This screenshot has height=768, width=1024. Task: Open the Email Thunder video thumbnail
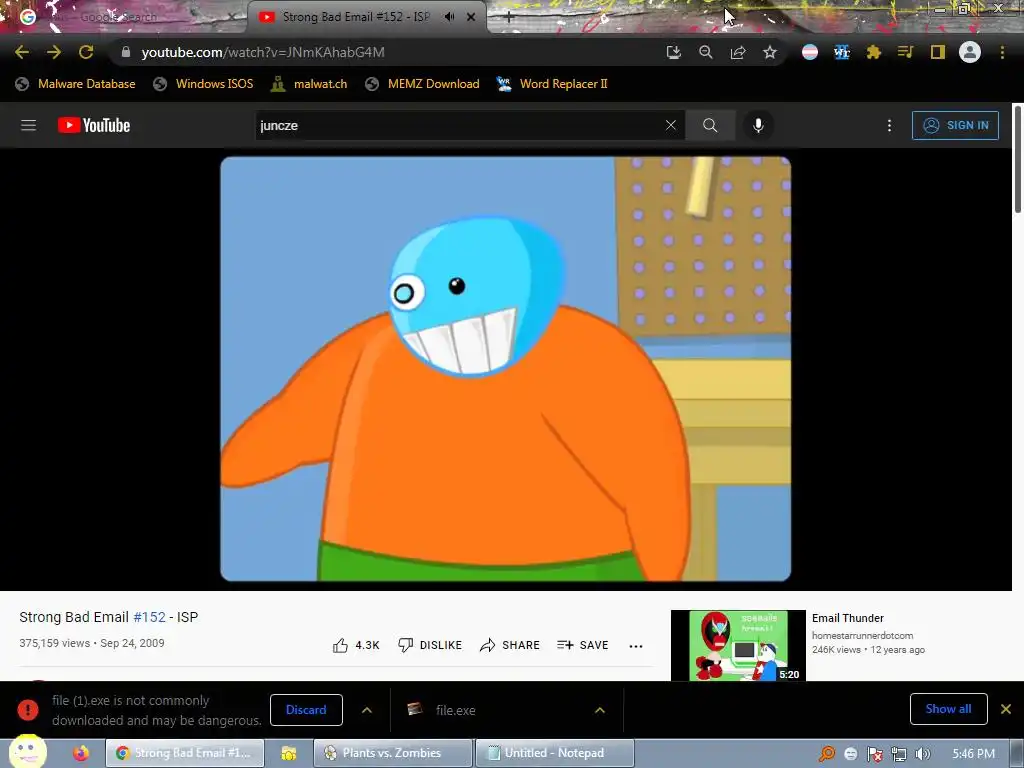(738, 646)
